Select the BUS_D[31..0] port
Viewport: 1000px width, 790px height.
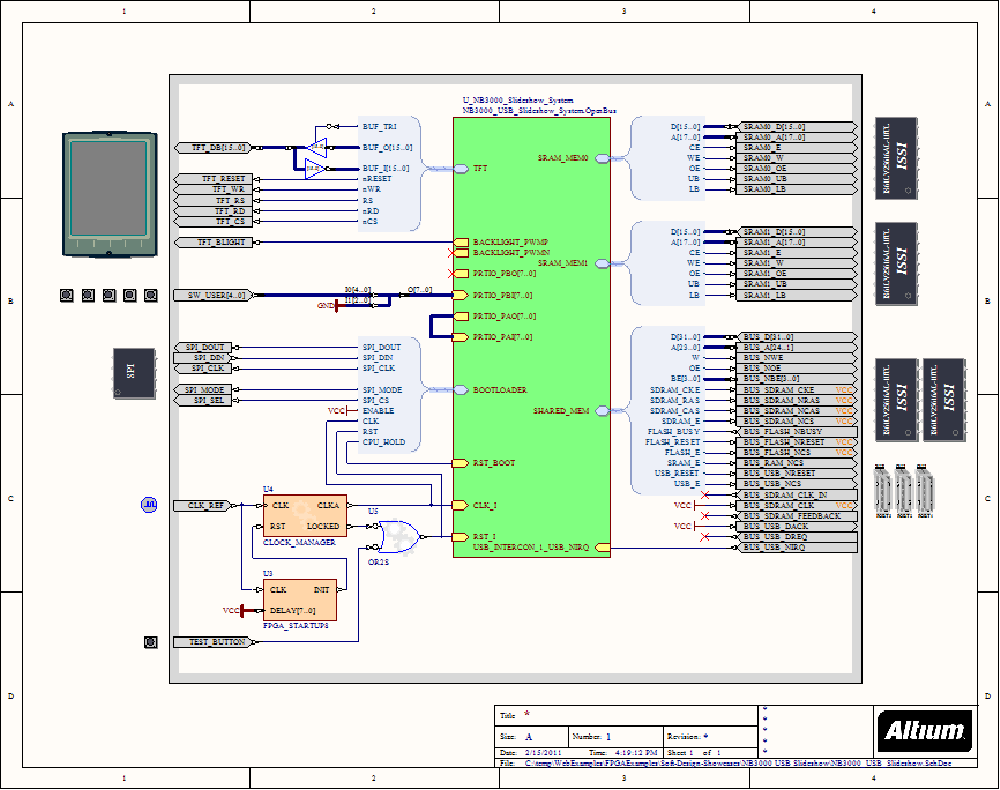click(x=797, y=337)
